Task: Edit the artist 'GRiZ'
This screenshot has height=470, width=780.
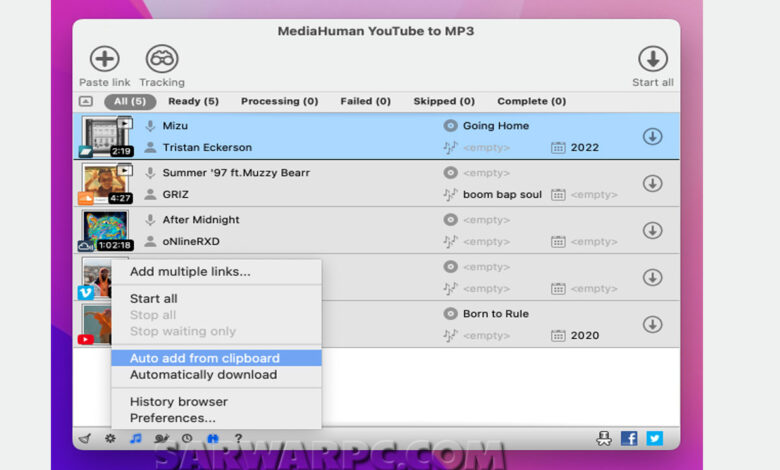Action: 176,194
